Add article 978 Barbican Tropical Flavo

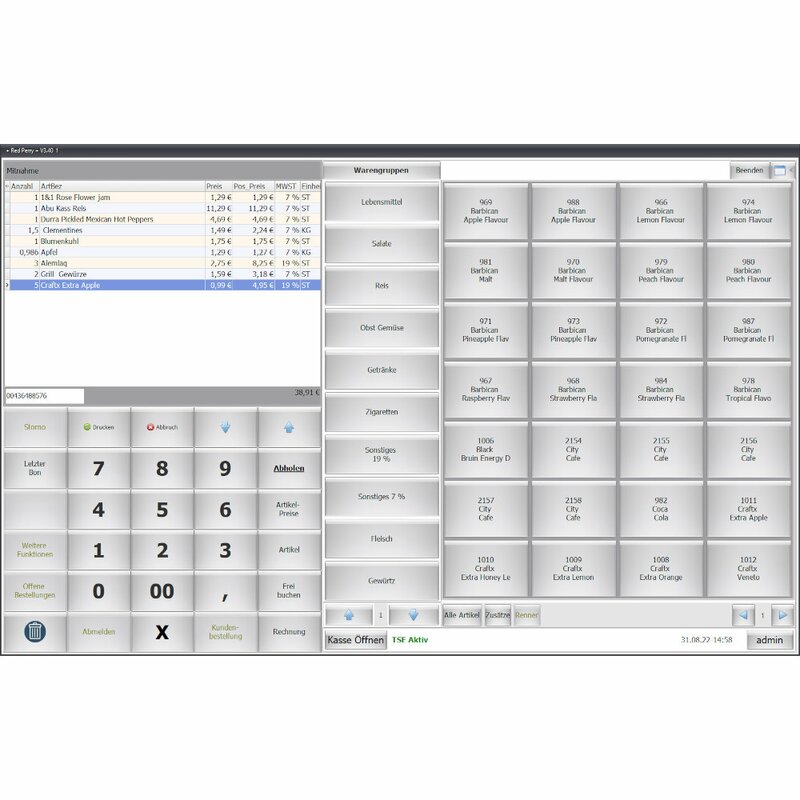coord(748,390)
